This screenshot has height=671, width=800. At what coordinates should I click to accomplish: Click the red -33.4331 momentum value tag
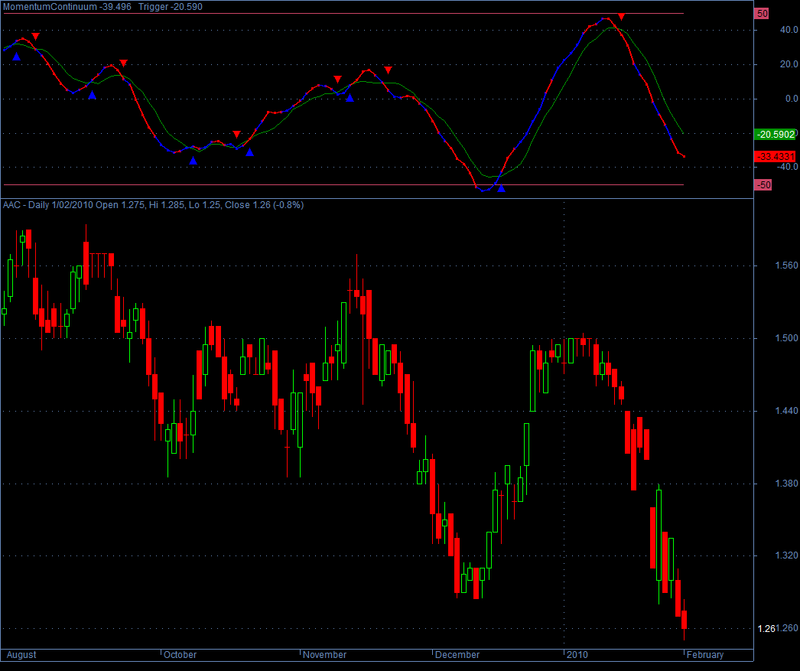tap(775, 156)
